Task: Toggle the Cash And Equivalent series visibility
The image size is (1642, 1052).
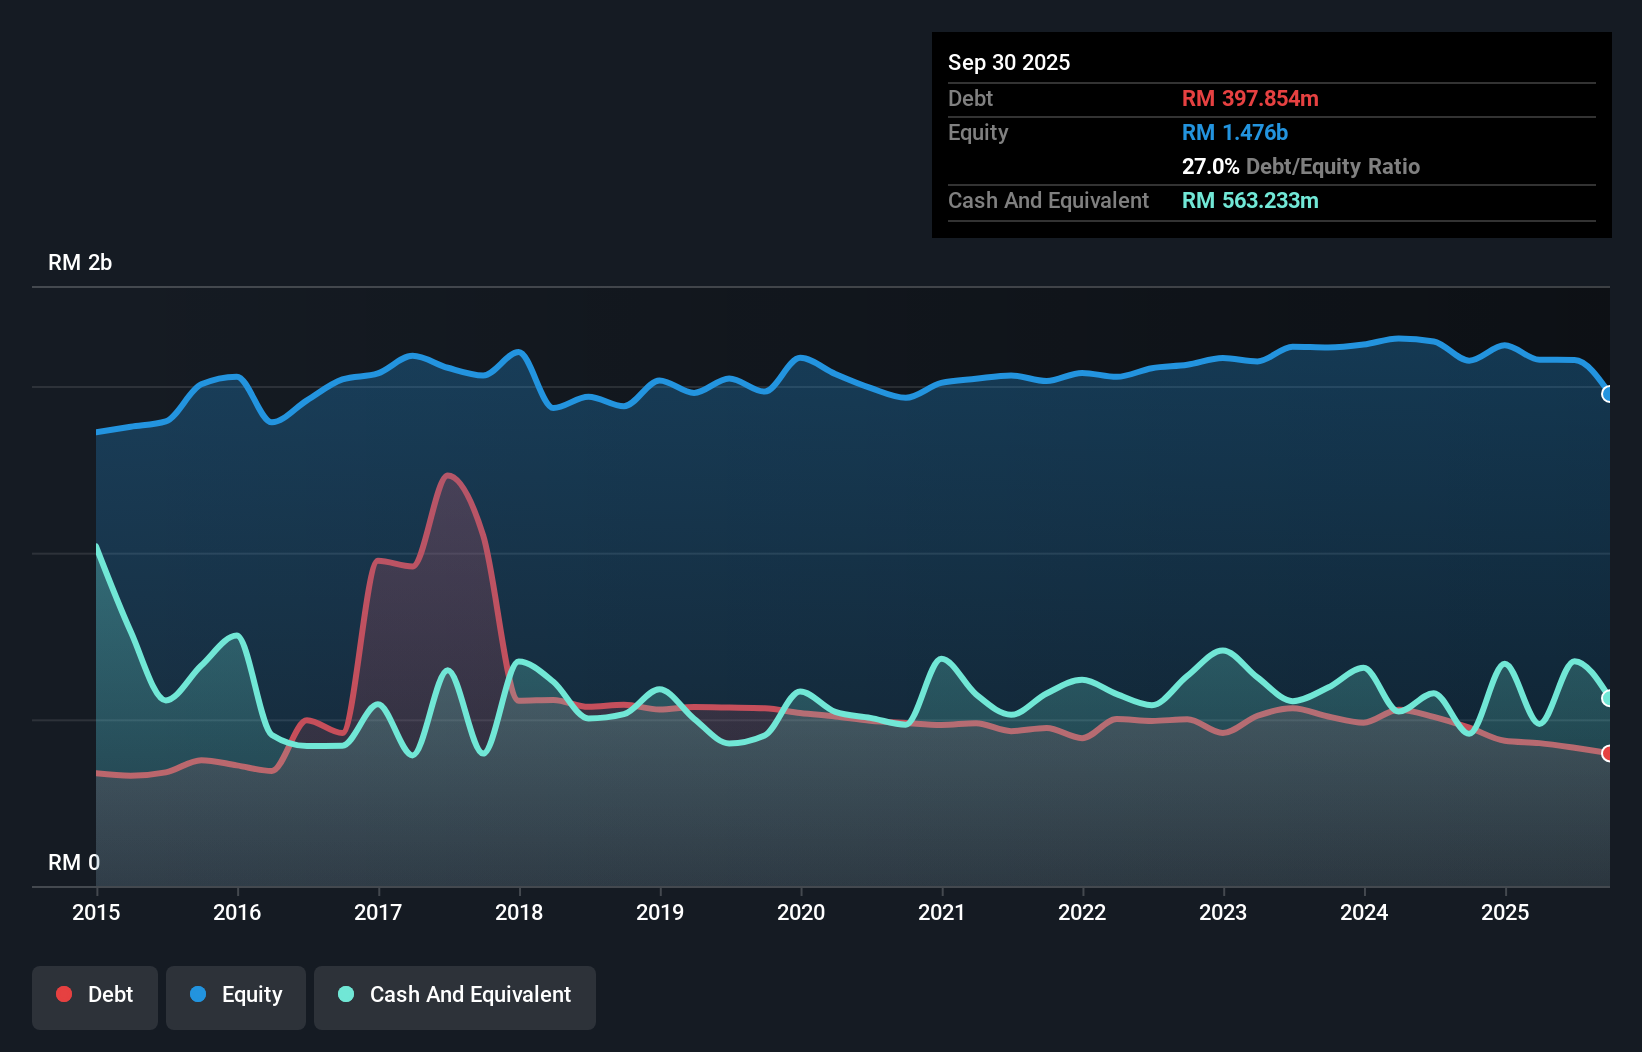Action: [455, 994]
